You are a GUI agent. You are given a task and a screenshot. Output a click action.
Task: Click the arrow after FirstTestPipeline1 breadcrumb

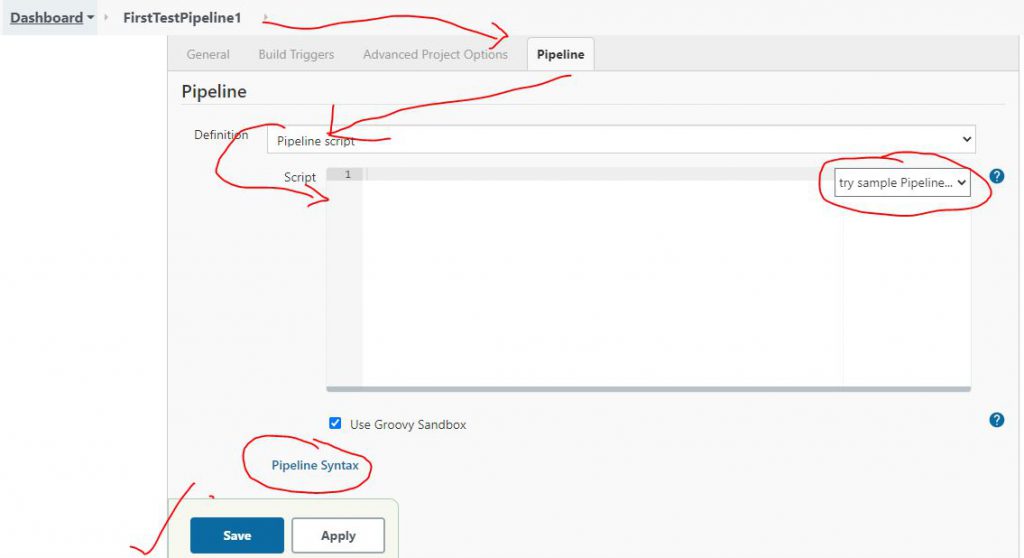pyautogui.click(x=265, y=18)
